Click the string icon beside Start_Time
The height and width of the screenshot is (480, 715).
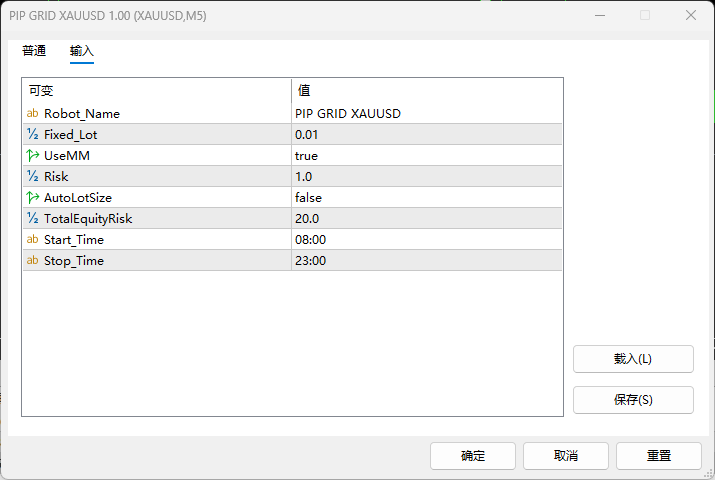point(33,240)
